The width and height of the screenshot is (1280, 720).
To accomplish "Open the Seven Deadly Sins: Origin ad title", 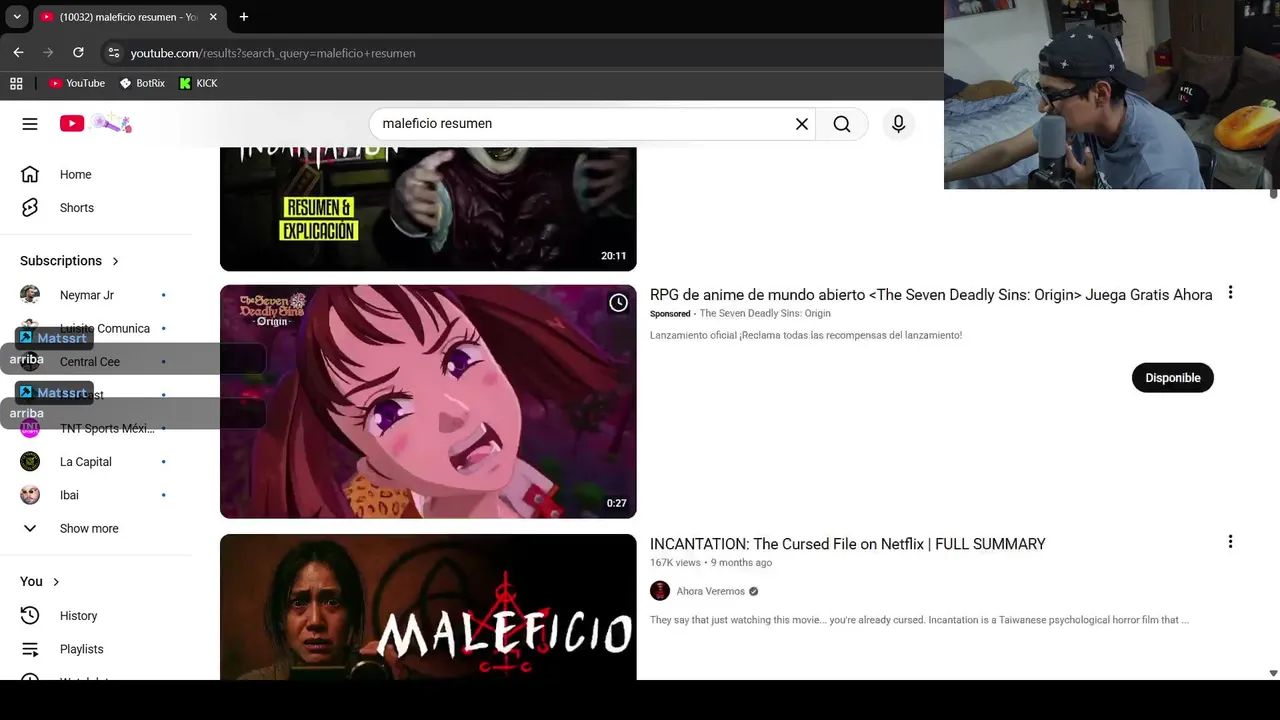I will [931, 295].
